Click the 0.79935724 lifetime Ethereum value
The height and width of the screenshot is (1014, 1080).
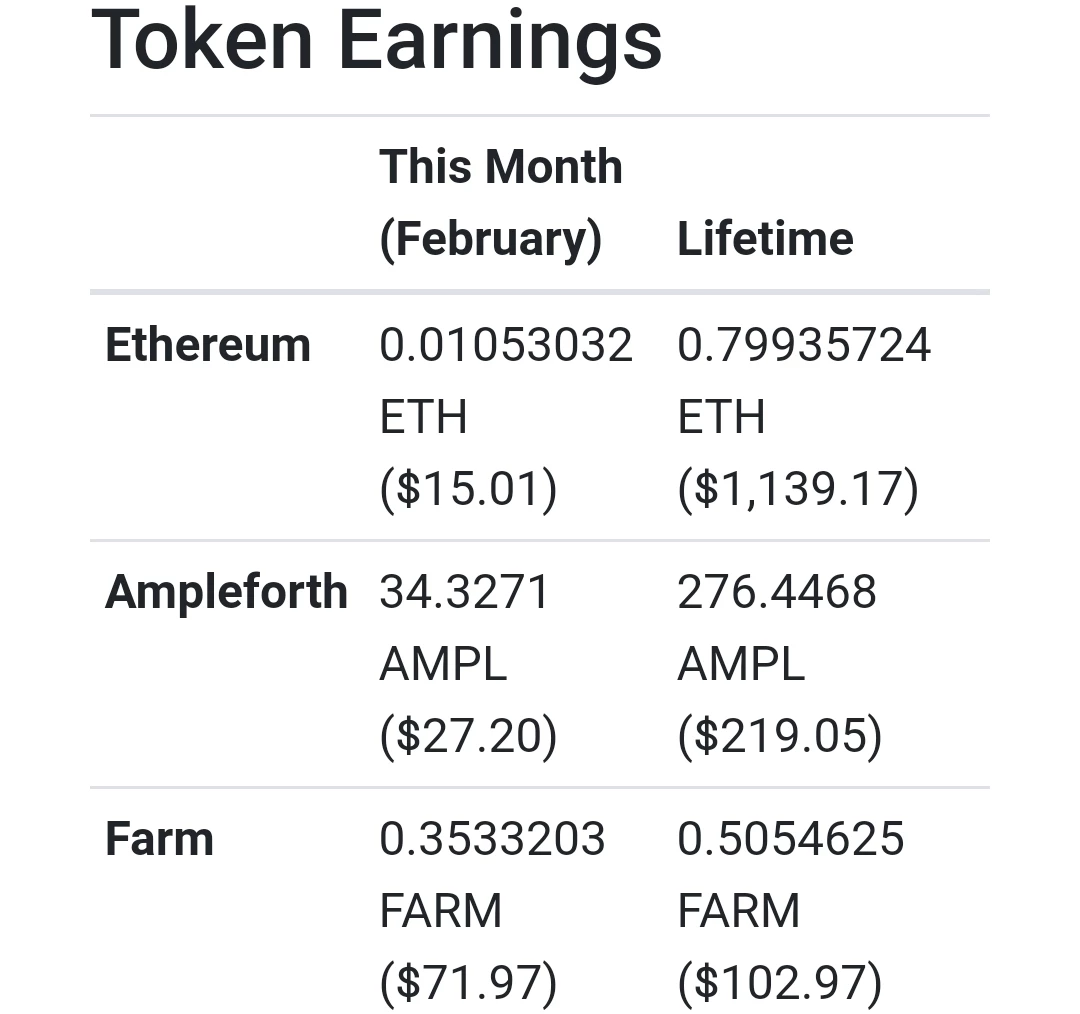804,344
